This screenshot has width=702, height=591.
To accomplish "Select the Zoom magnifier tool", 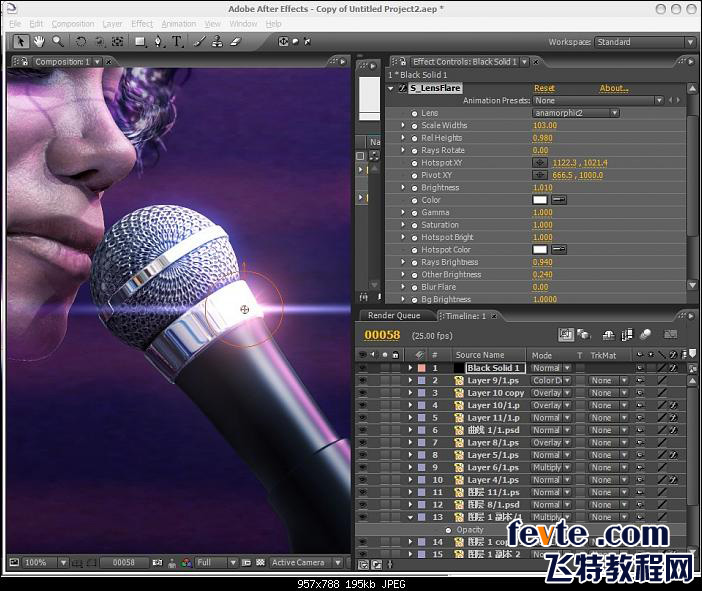I will coord(58,42).
